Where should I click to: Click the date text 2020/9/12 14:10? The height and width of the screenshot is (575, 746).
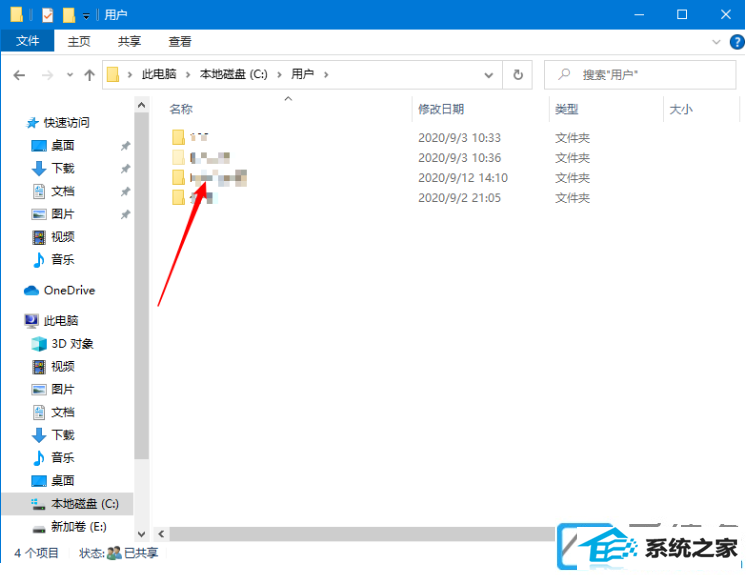point(462,177)
